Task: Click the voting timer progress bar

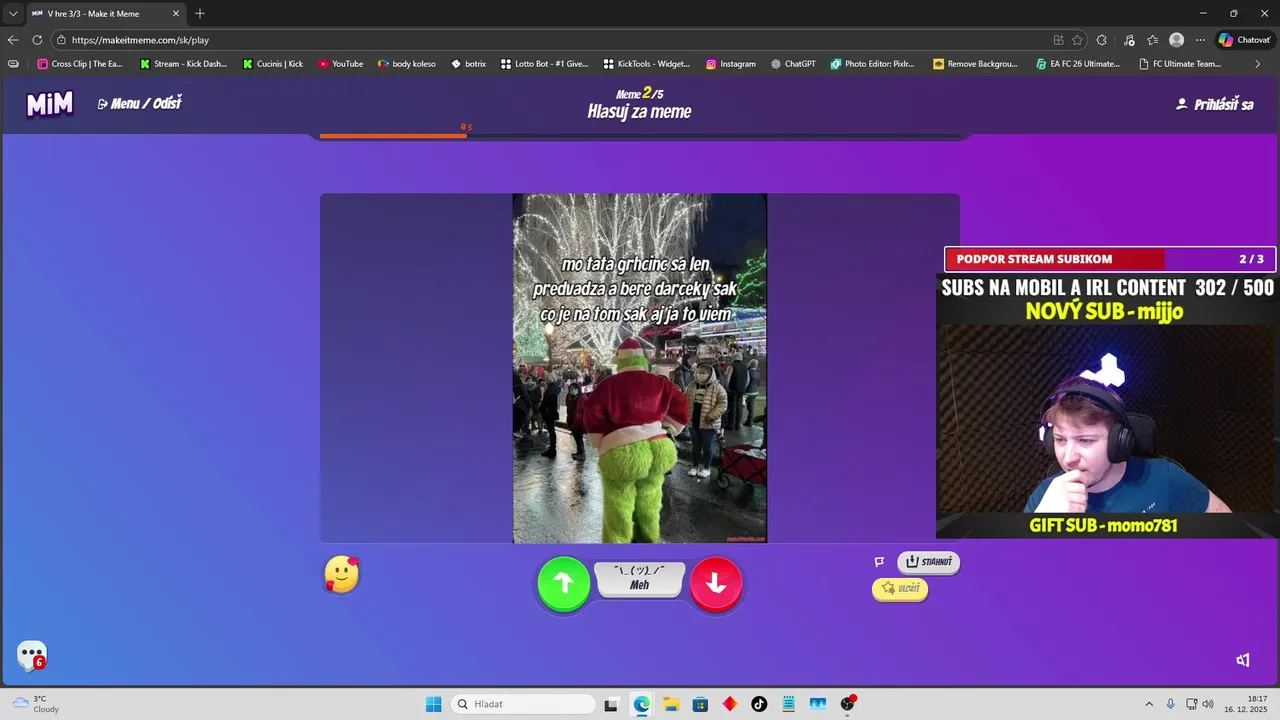Action: pyautogui.click(x=640, y=135)
